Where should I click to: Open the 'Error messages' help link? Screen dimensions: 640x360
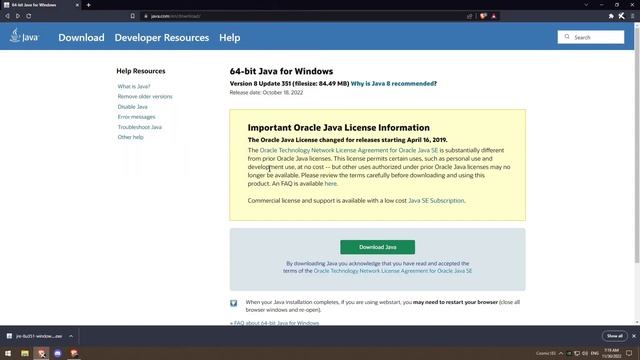[136, 117]
